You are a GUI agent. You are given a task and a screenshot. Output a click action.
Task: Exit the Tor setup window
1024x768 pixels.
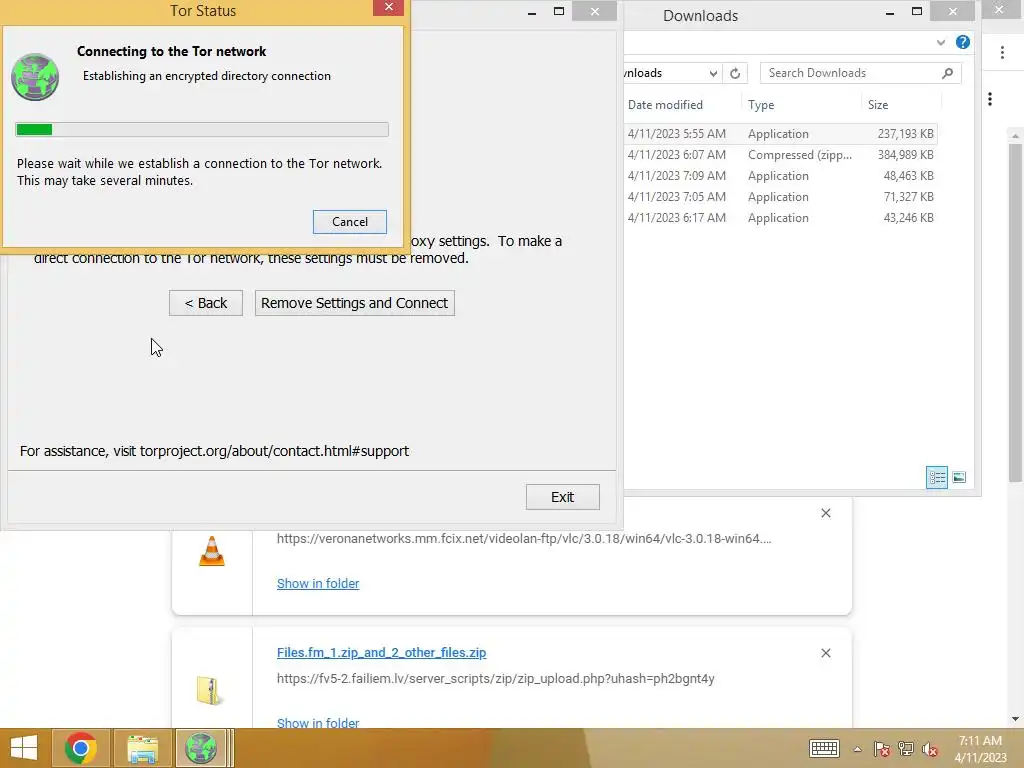[562, 497]
